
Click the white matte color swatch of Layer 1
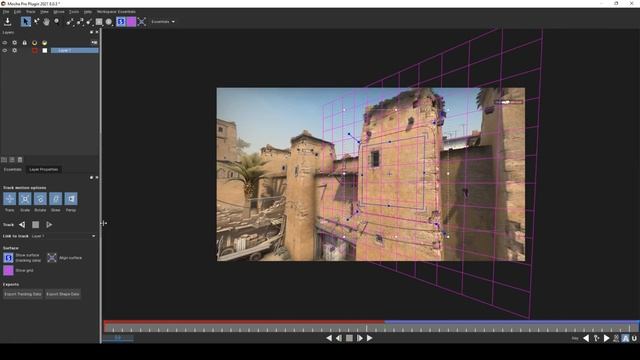coord(44,51)
